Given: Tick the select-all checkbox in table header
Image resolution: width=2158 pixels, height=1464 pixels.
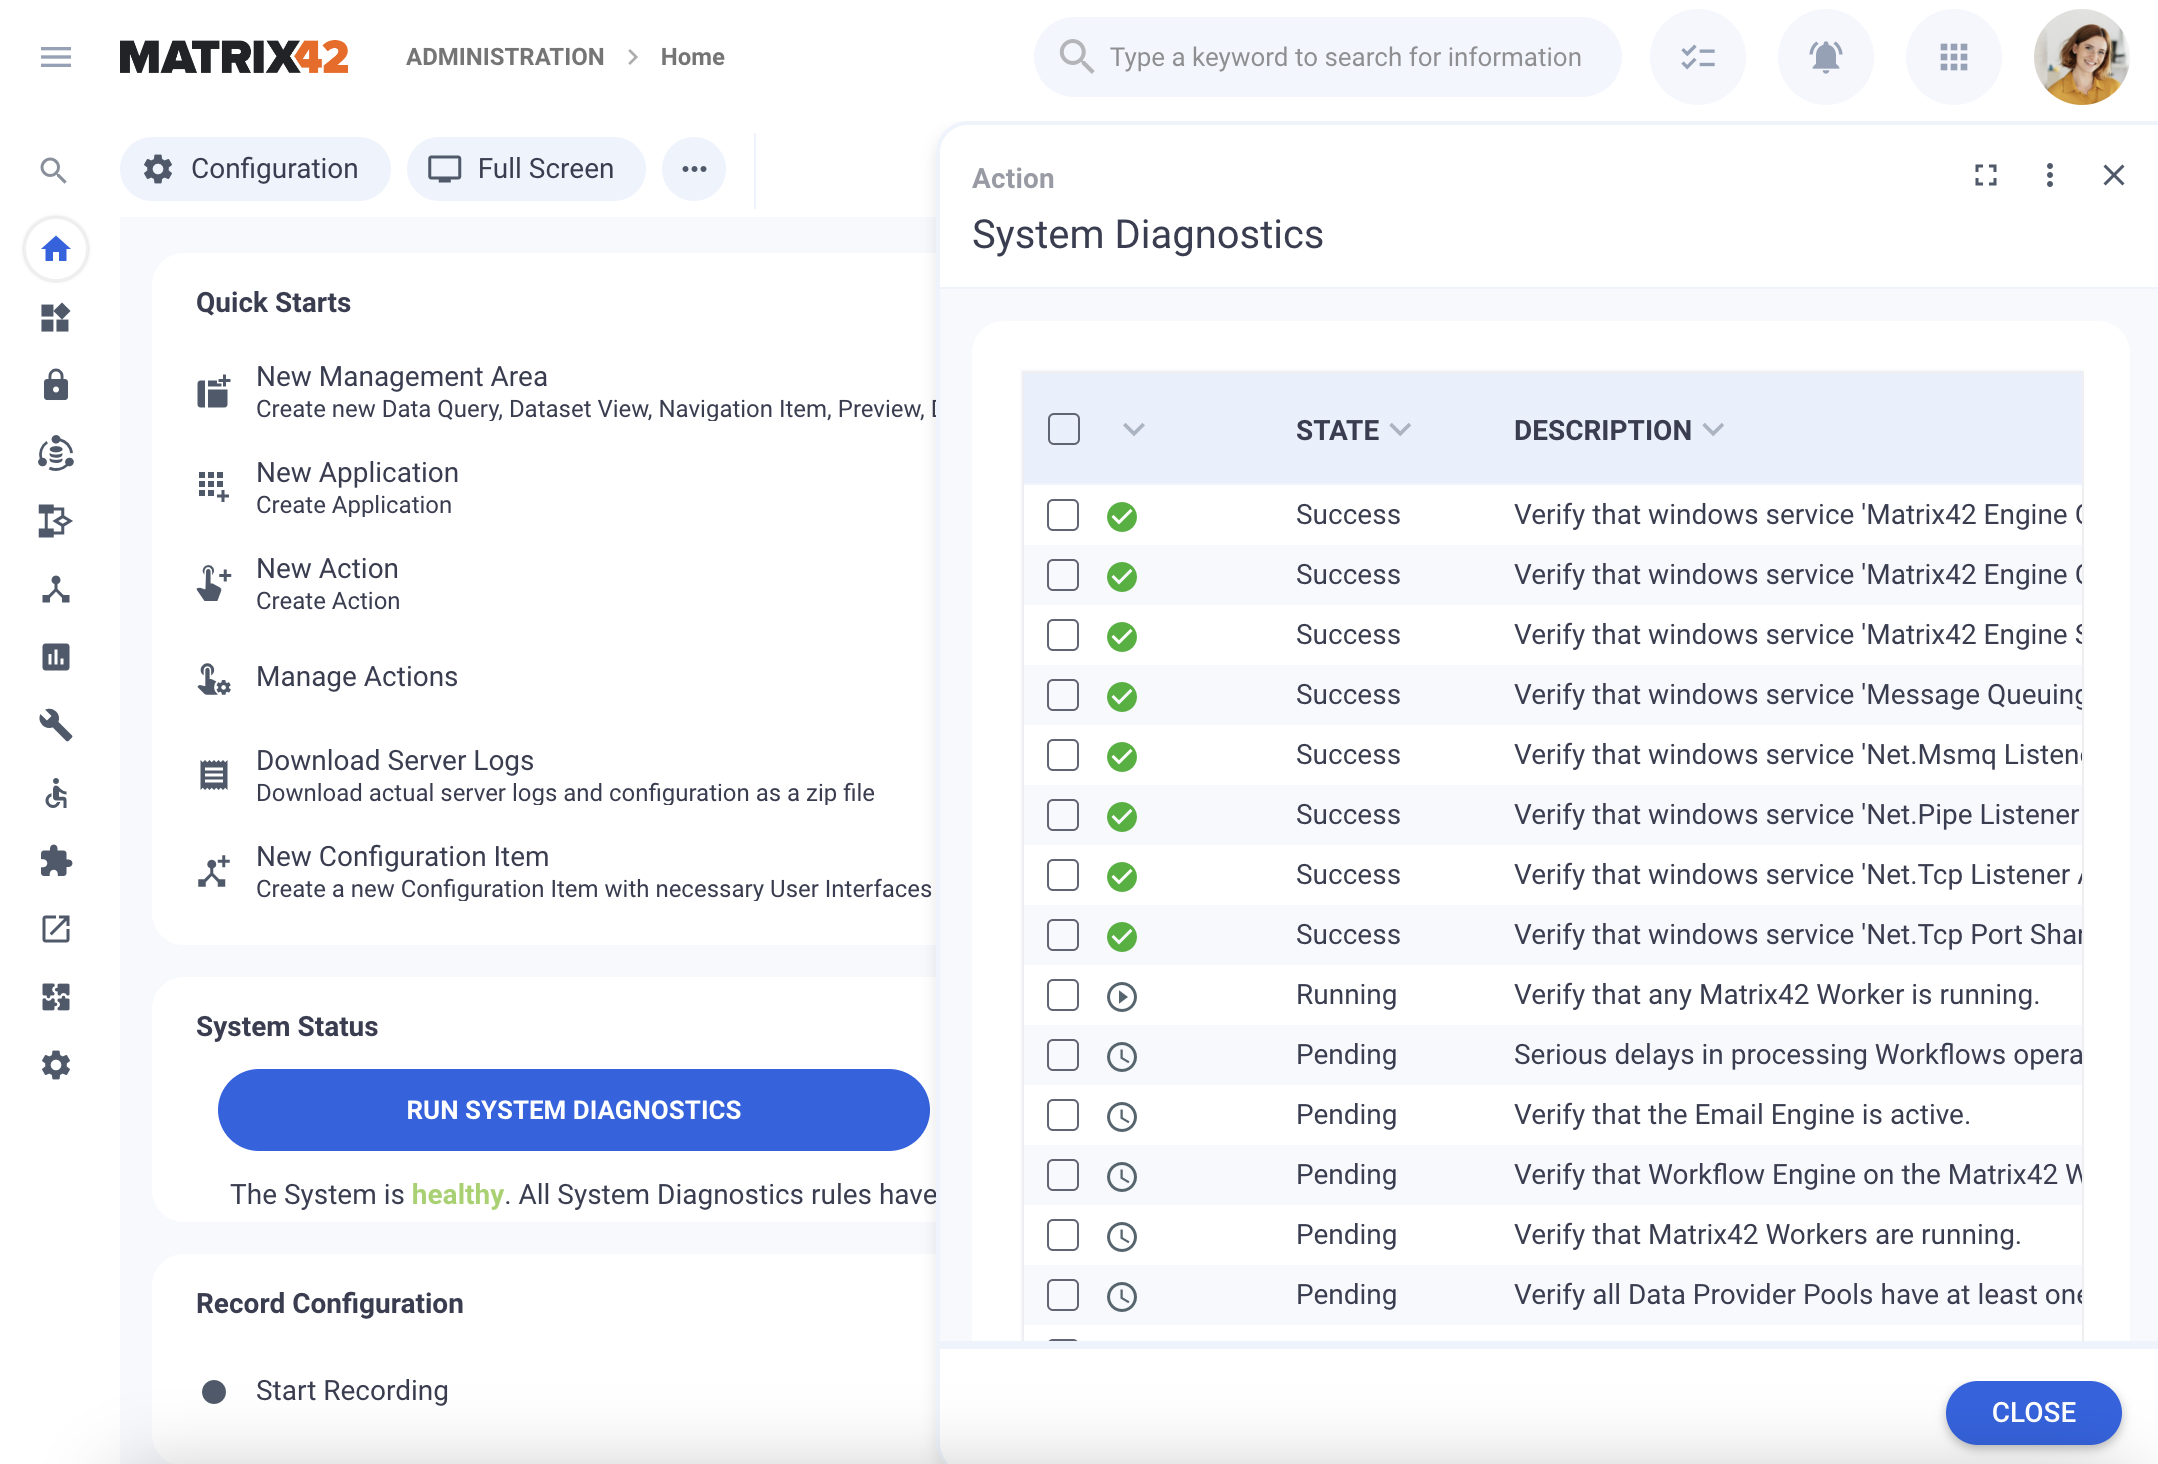Looking at the screenshot, I should (1063, 429).
